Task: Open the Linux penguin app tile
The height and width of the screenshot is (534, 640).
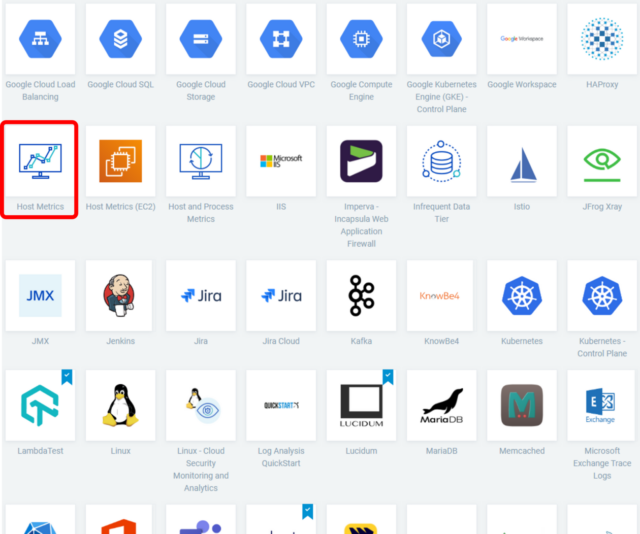Action: tap(120, 405)
